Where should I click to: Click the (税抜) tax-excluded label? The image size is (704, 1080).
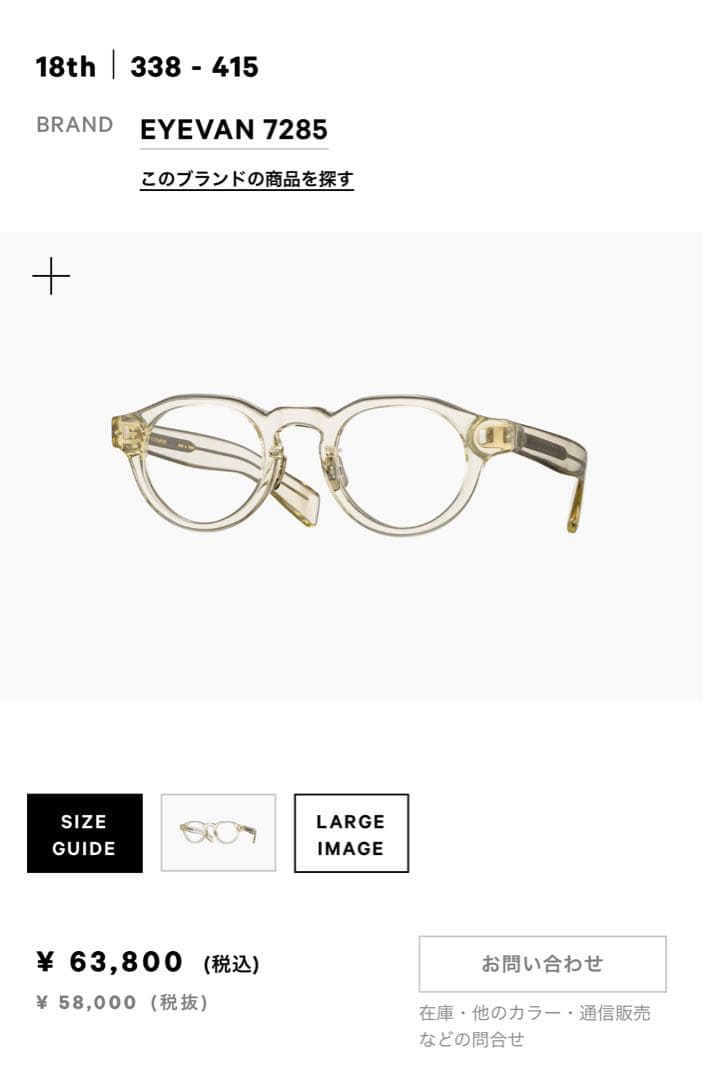coord(179,1002)
